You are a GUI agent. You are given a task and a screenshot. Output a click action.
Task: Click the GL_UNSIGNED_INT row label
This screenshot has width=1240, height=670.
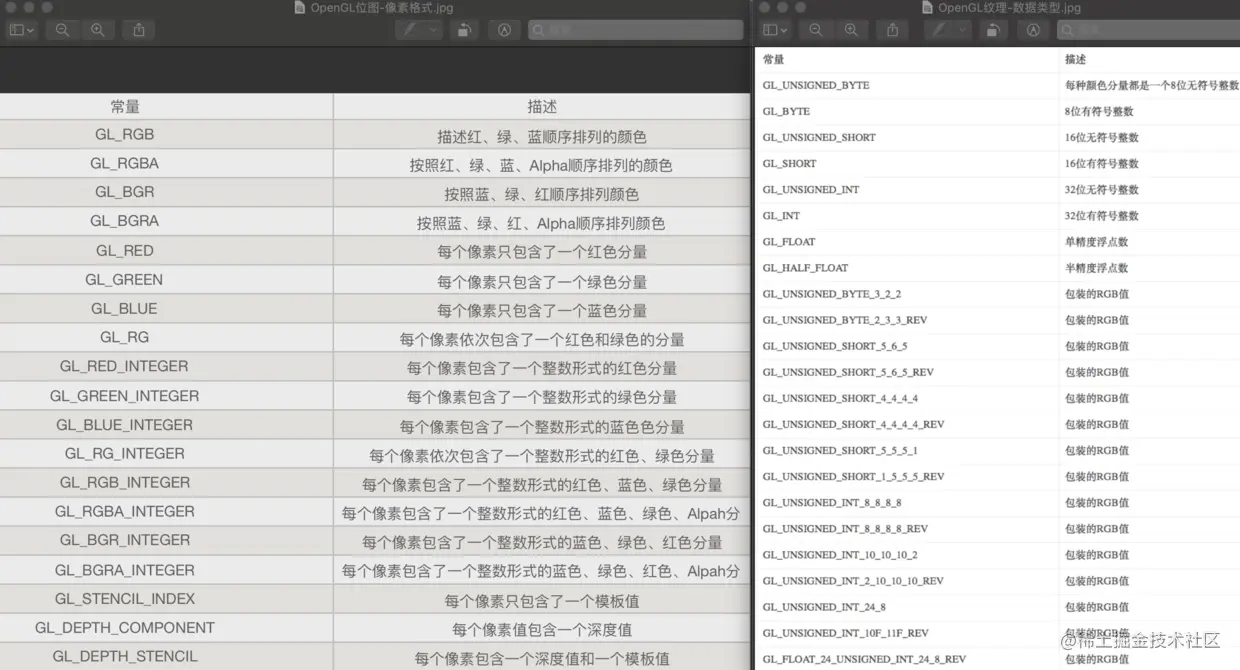click(811, 190)
